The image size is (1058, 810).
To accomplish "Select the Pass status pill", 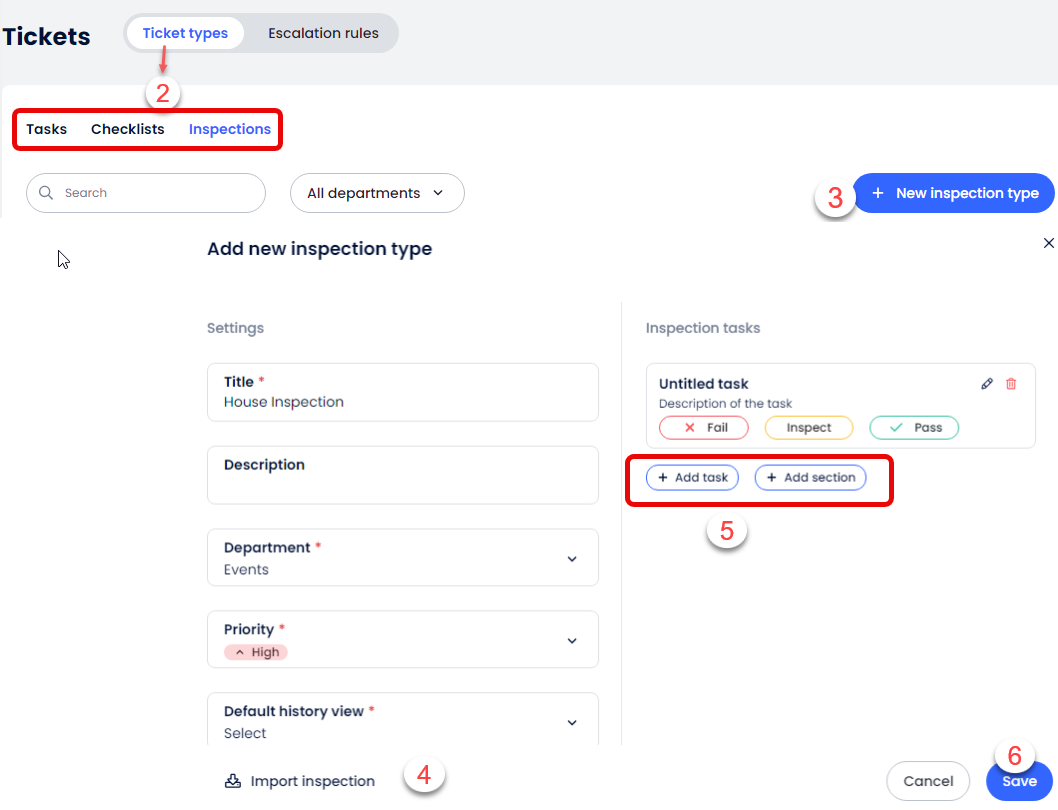I will pyautogui.click(x=914, y=428).
